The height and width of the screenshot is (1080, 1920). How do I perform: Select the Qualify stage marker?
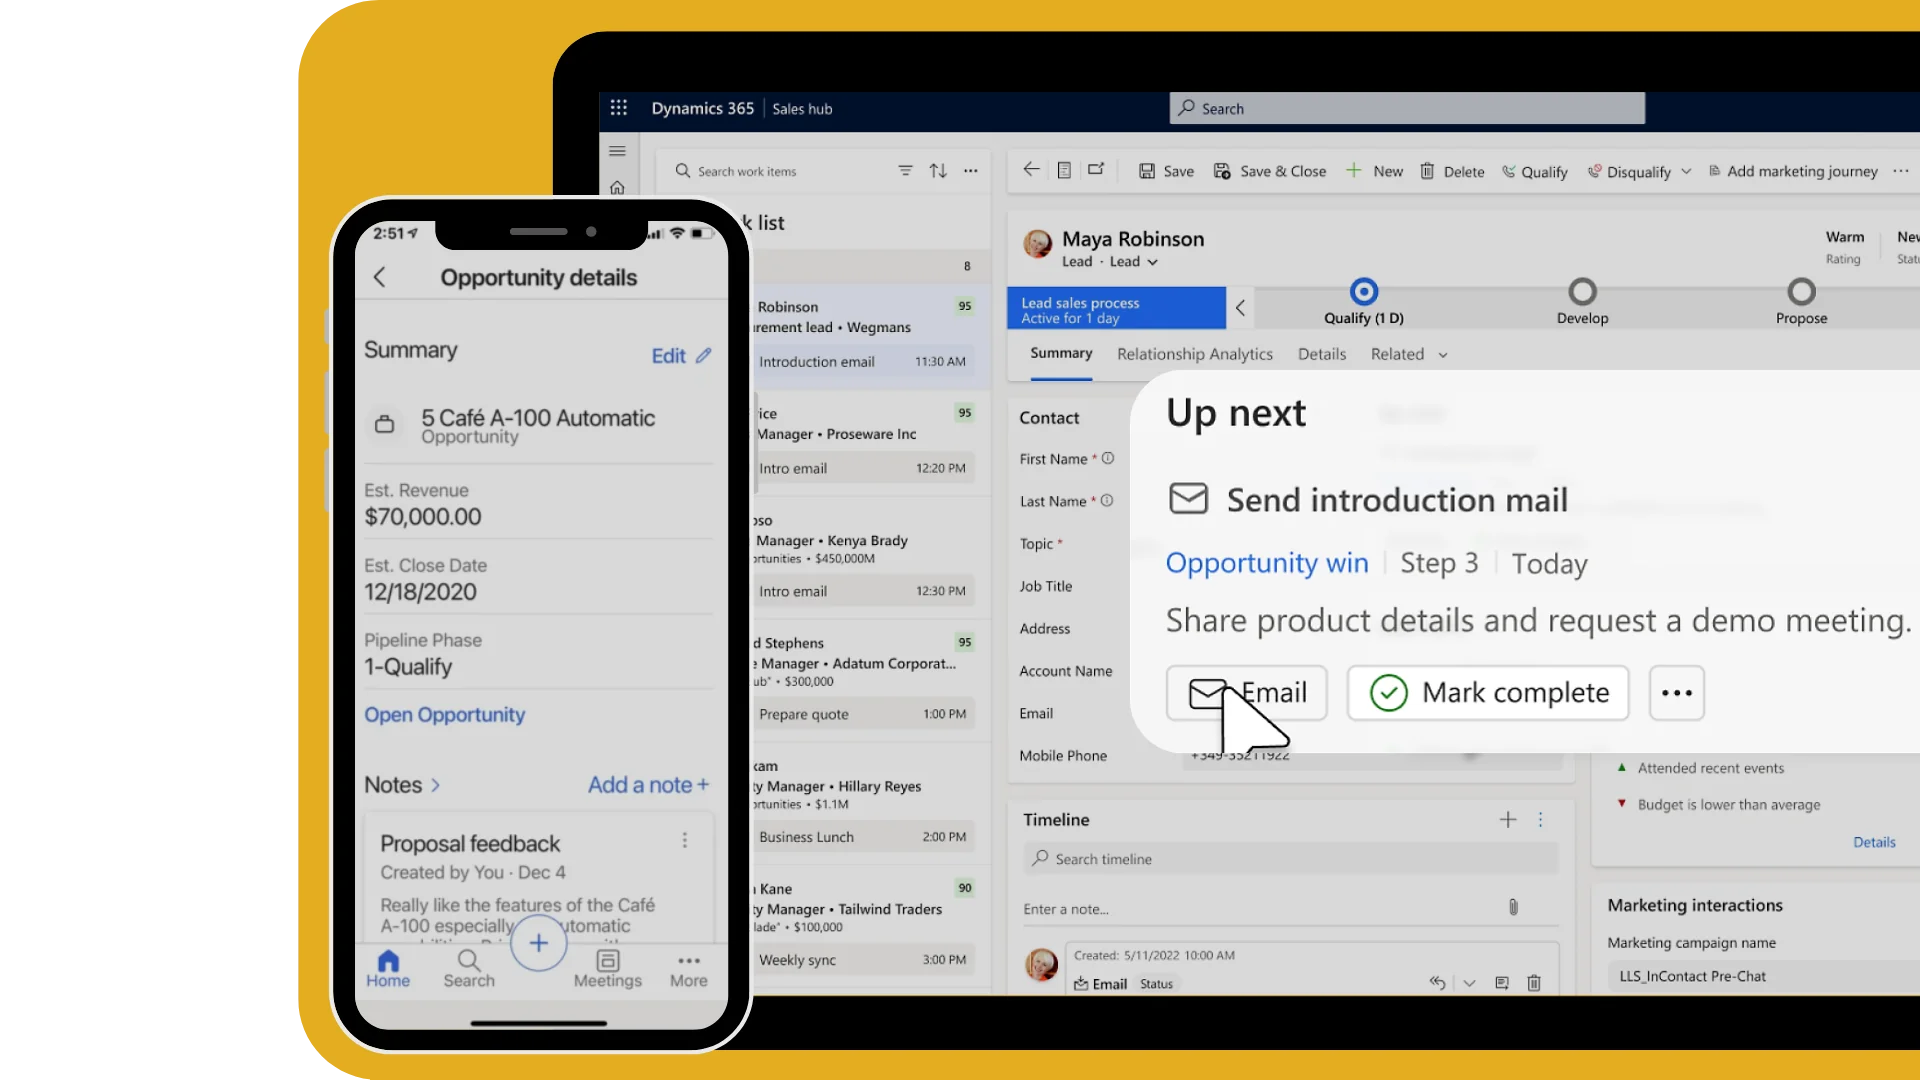click(x=1364, y=292)
